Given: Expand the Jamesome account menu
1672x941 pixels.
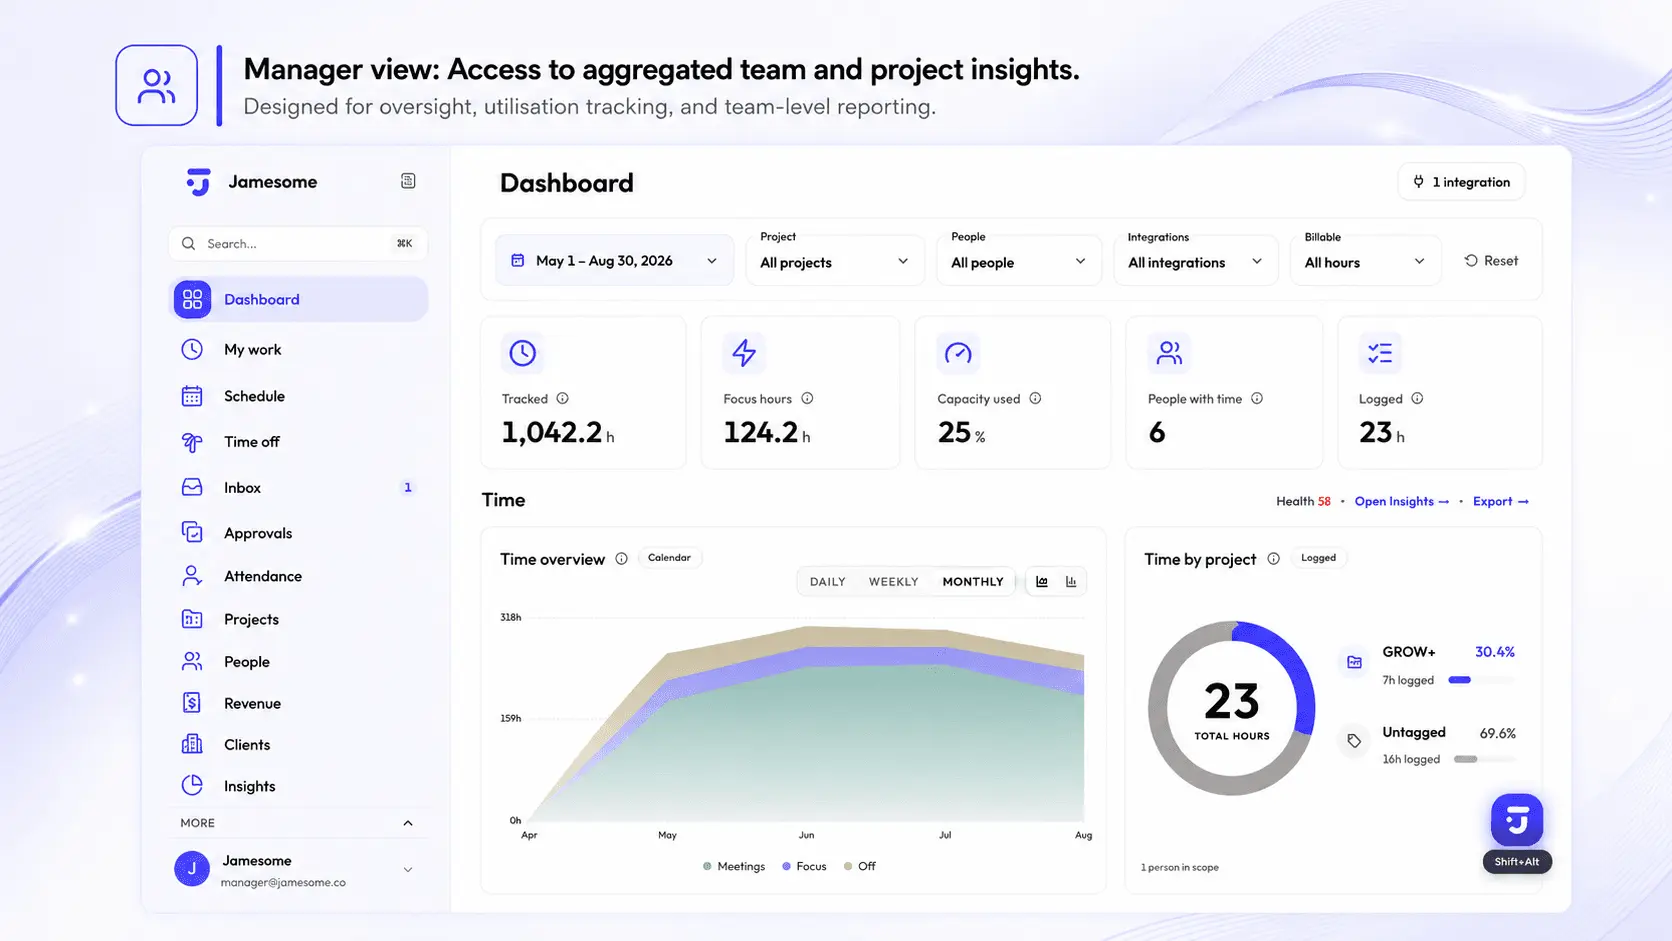Looking at the screenshot, I should (x=408, y=869).
